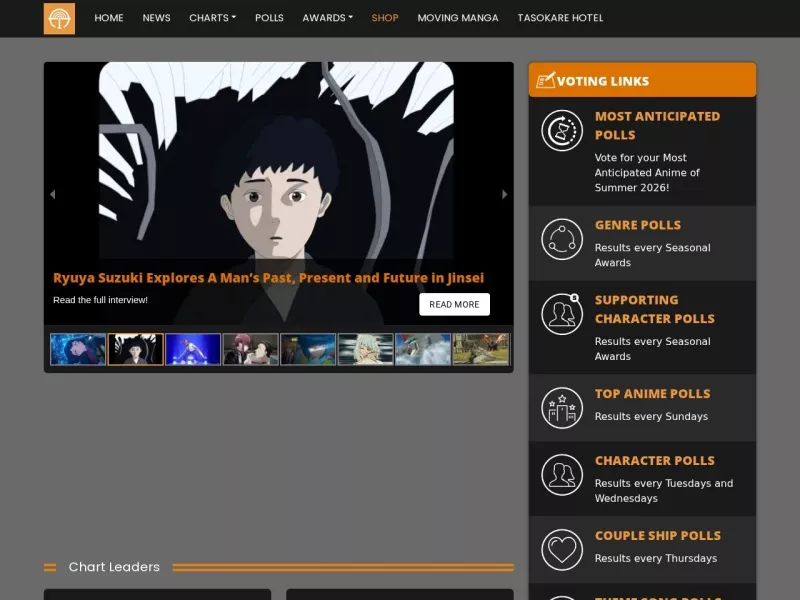This screenshot has width=800, height=600.
Task: Open the Moving Manga nav item
Action: (458, 18)
